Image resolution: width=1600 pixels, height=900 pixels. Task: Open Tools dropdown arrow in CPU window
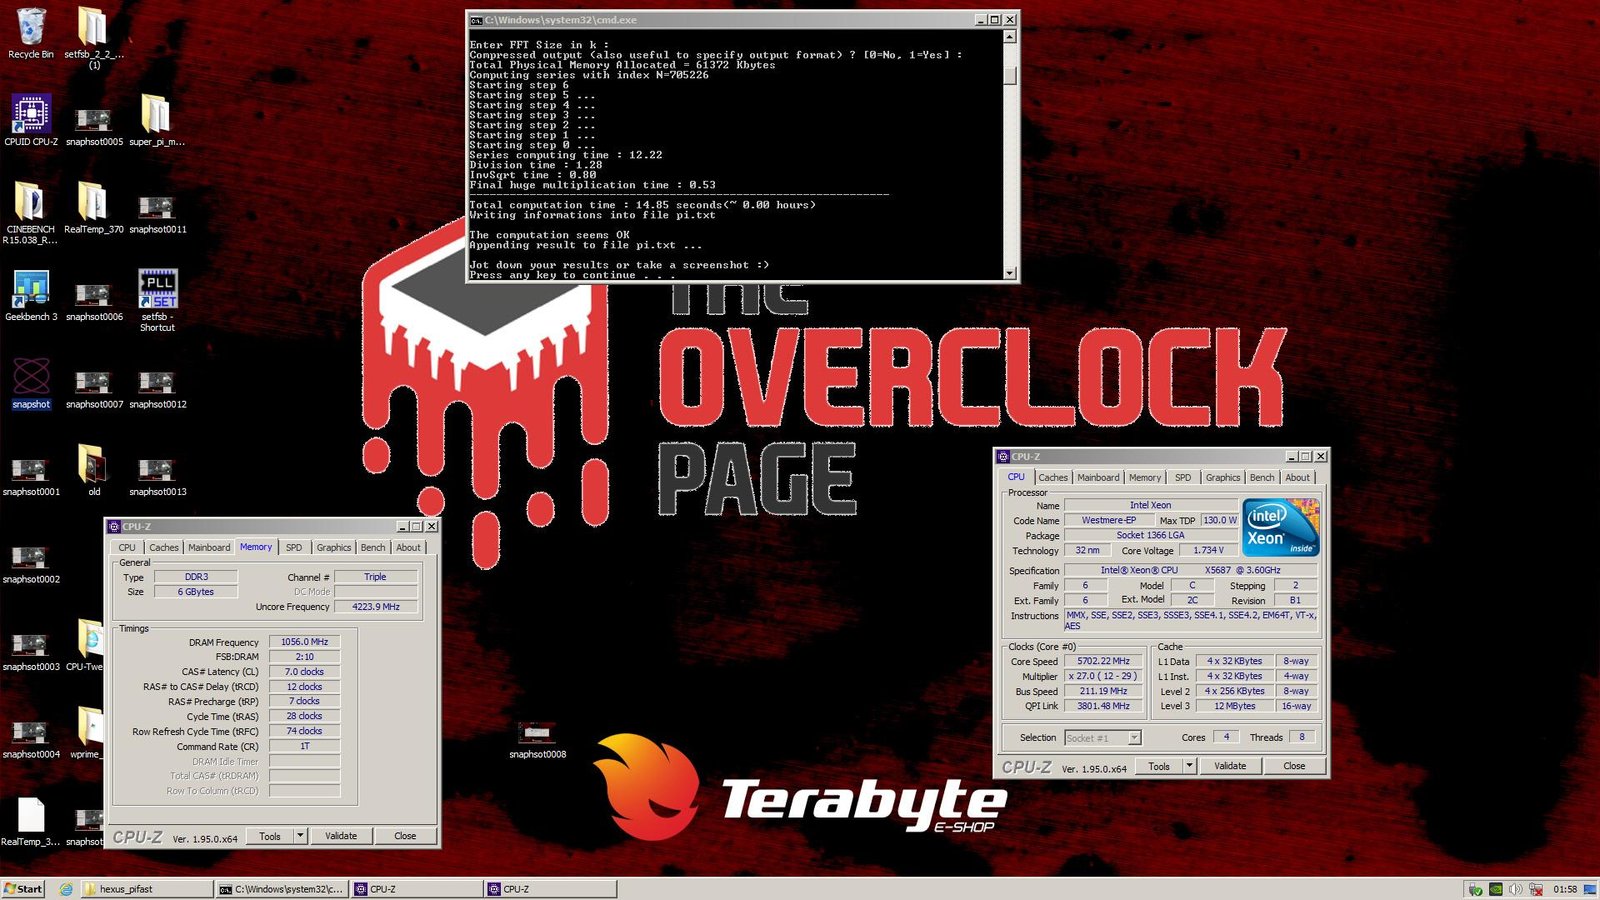point(1189,766)
